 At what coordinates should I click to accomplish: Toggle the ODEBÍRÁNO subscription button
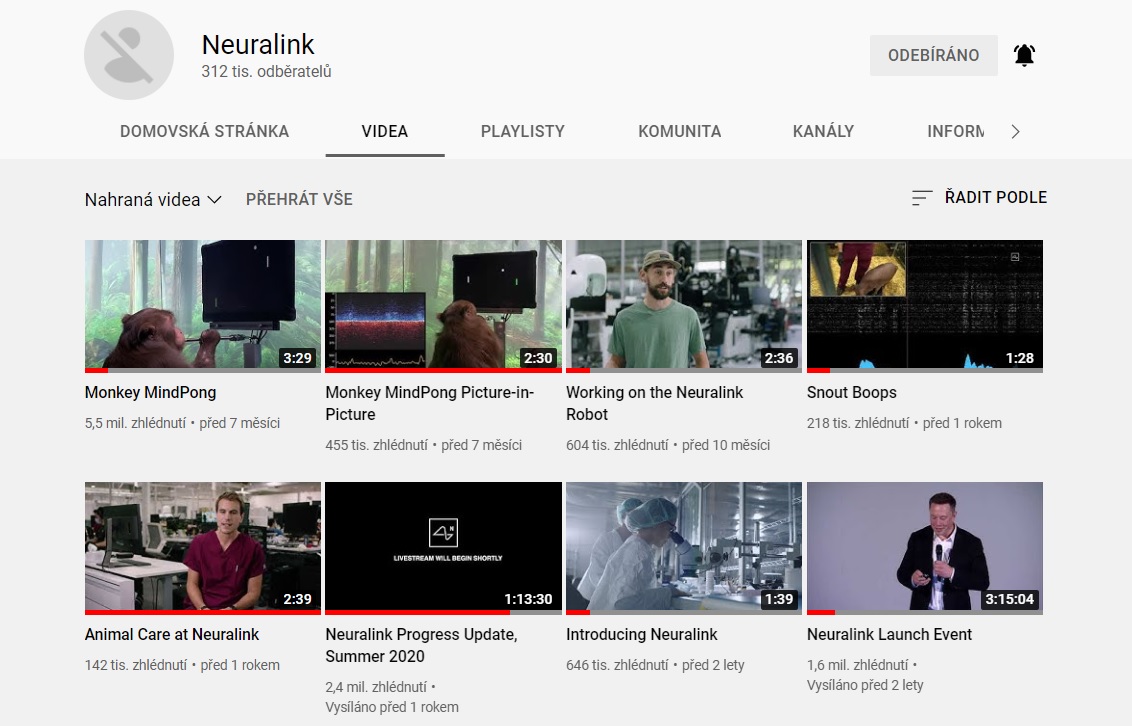933,55
